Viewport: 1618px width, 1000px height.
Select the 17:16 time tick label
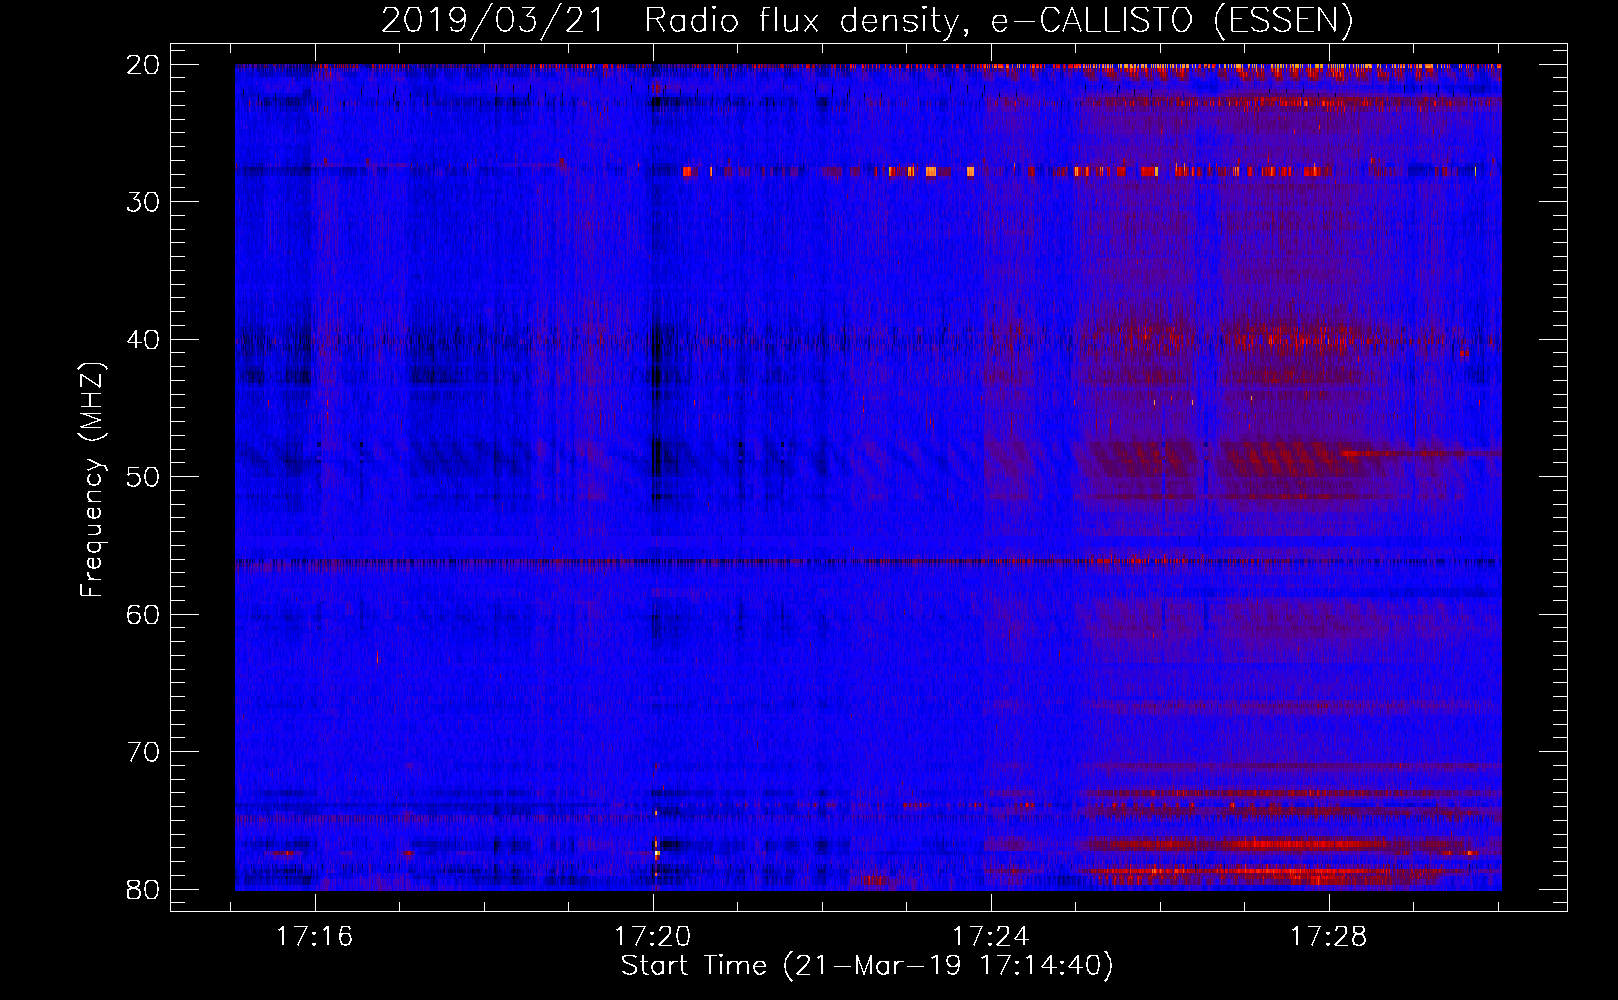click(x=315, y=937)
